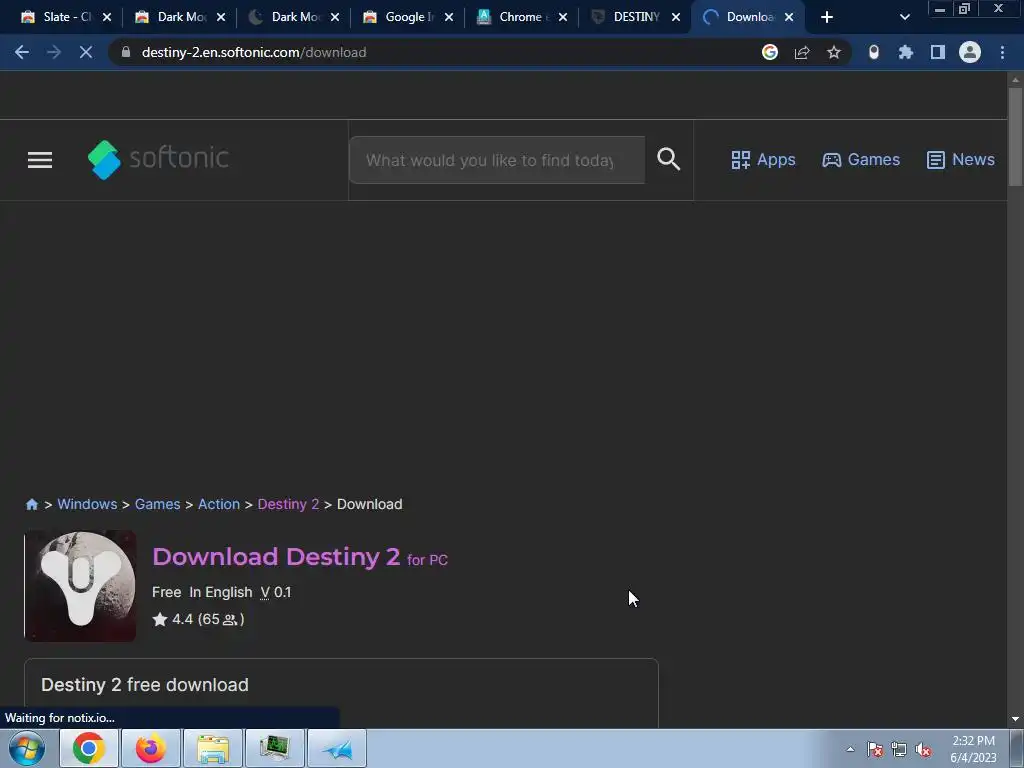Click the network tray icon
The image size is (1024, 768).
click(x=899, y=749)
